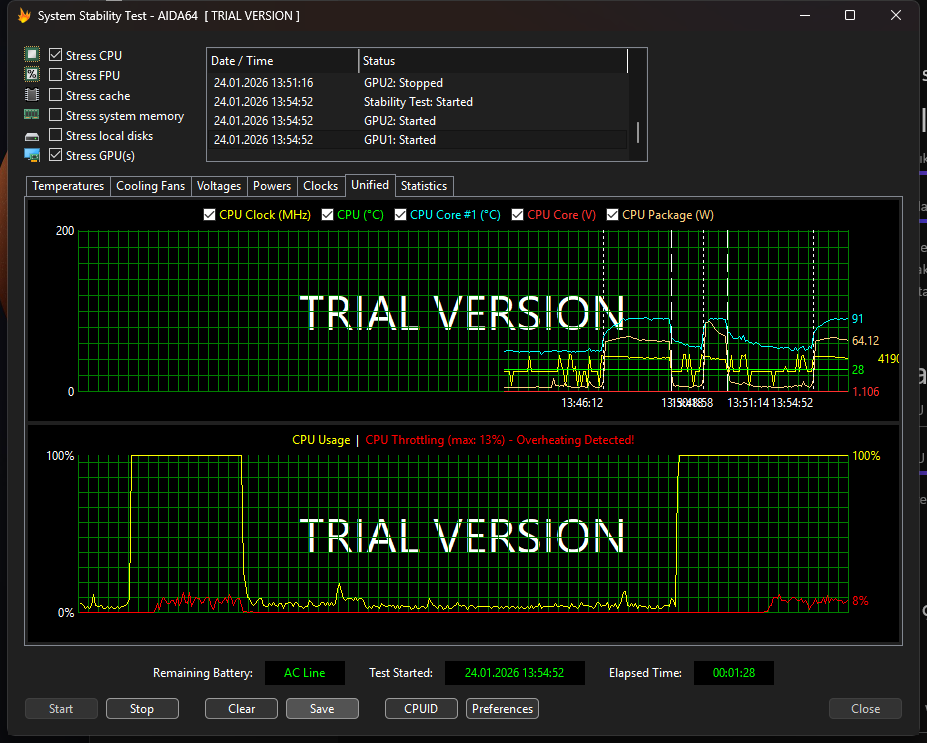Switch to the Statistics tab
The image size is (927, 743).
tap(423, 185)
